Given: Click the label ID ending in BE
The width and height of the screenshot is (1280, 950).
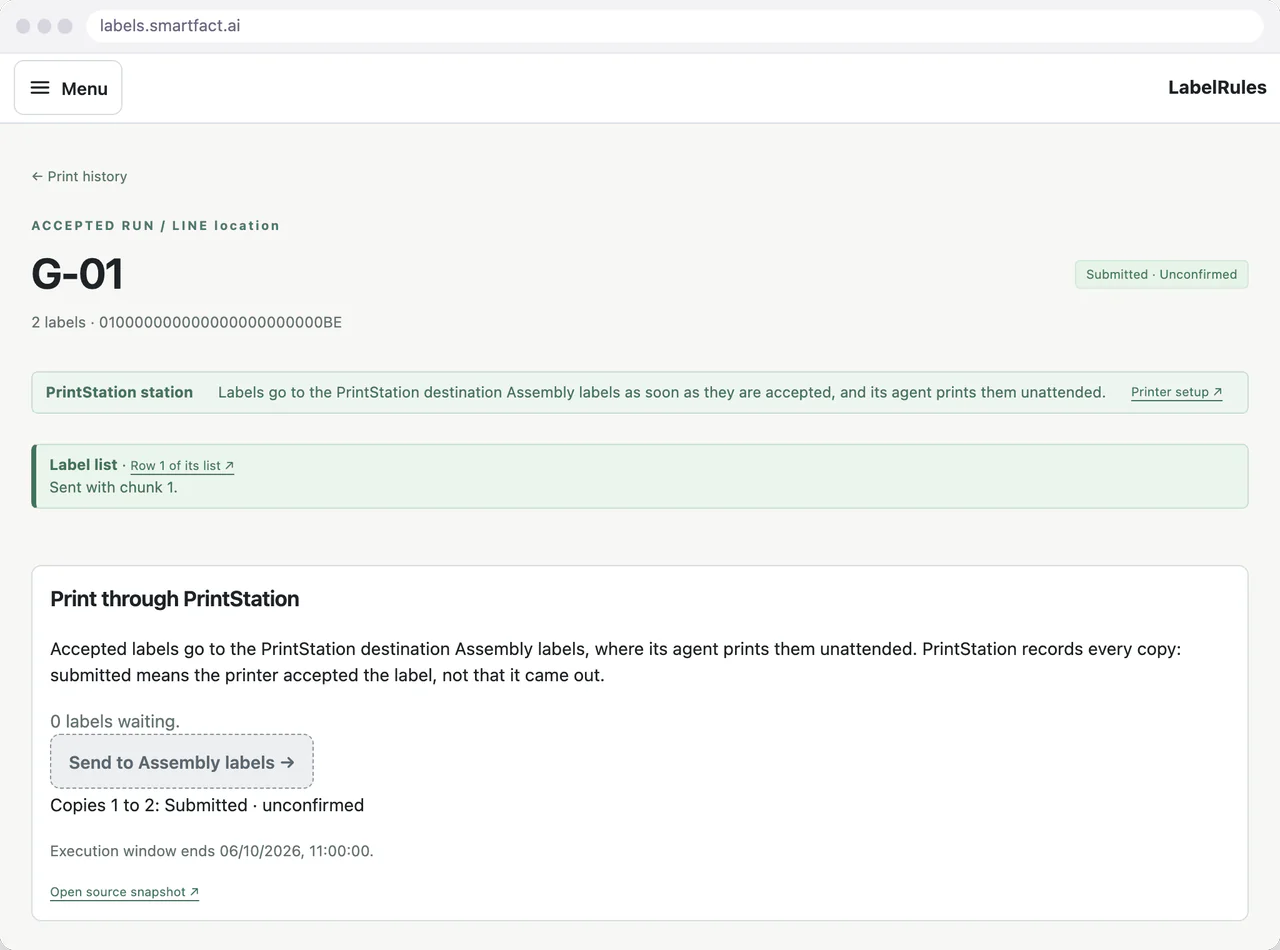Looking at the screenshot, I should [x=220, y=322].
